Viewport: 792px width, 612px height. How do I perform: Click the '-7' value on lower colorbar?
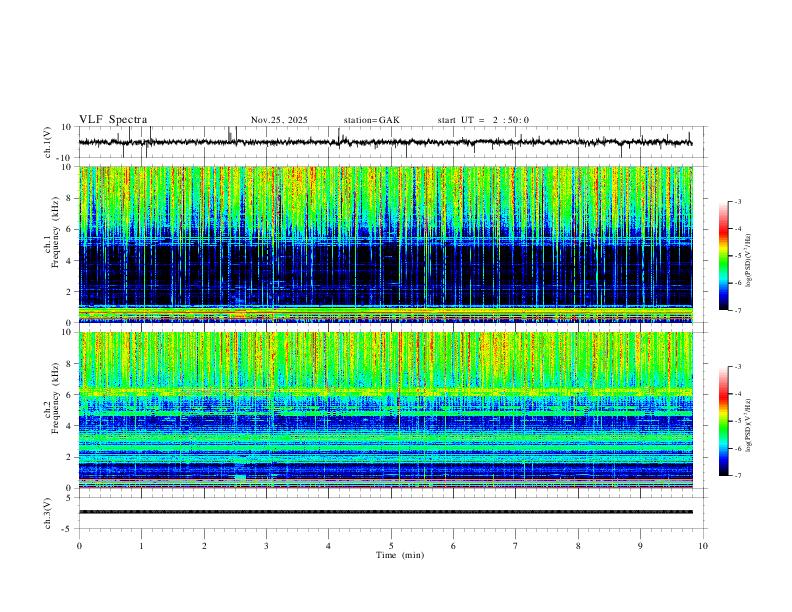click(737, 475)
